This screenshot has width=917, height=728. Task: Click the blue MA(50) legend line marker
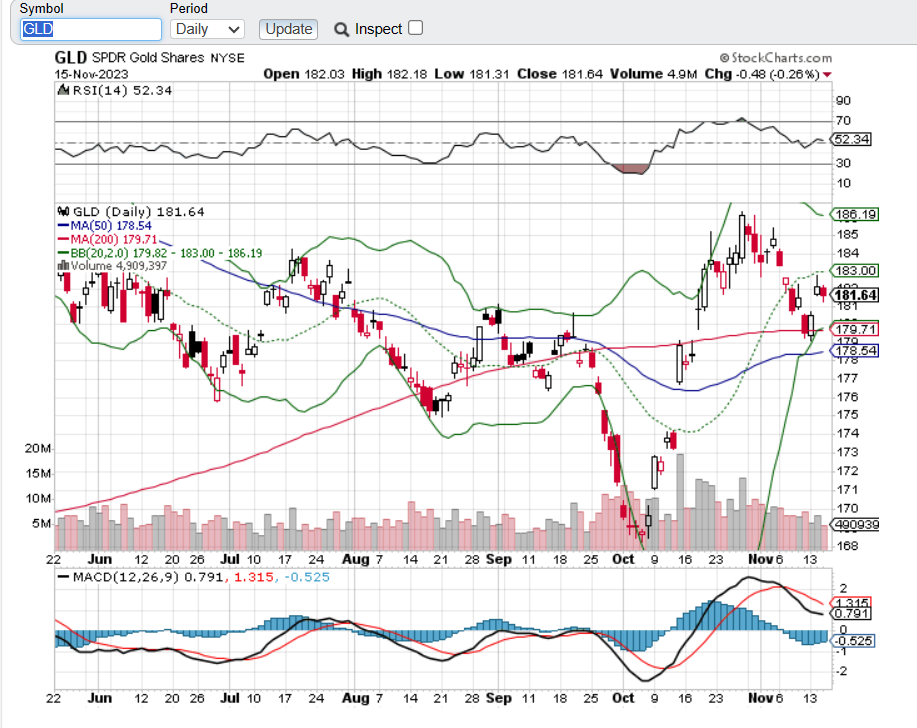(x=60, y=226)
